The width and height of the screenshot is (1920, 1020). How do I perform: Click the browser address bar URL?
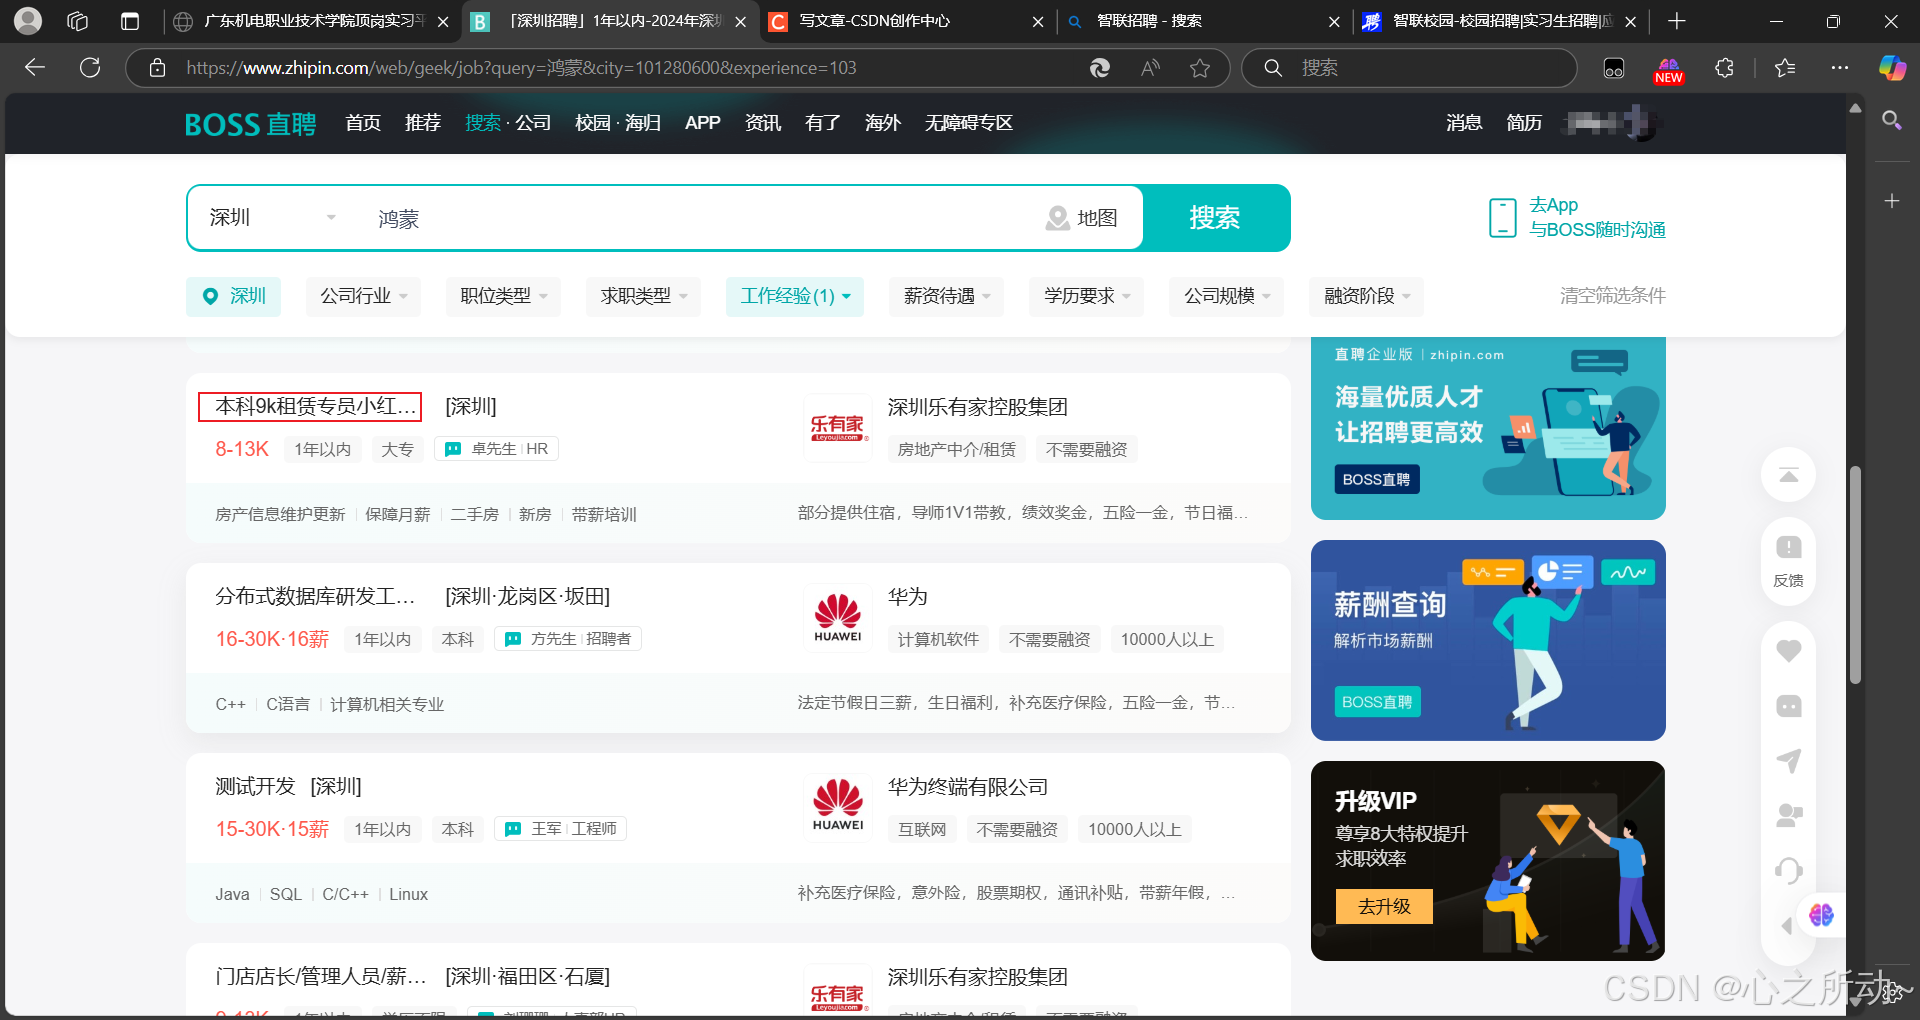click(521, 68)
